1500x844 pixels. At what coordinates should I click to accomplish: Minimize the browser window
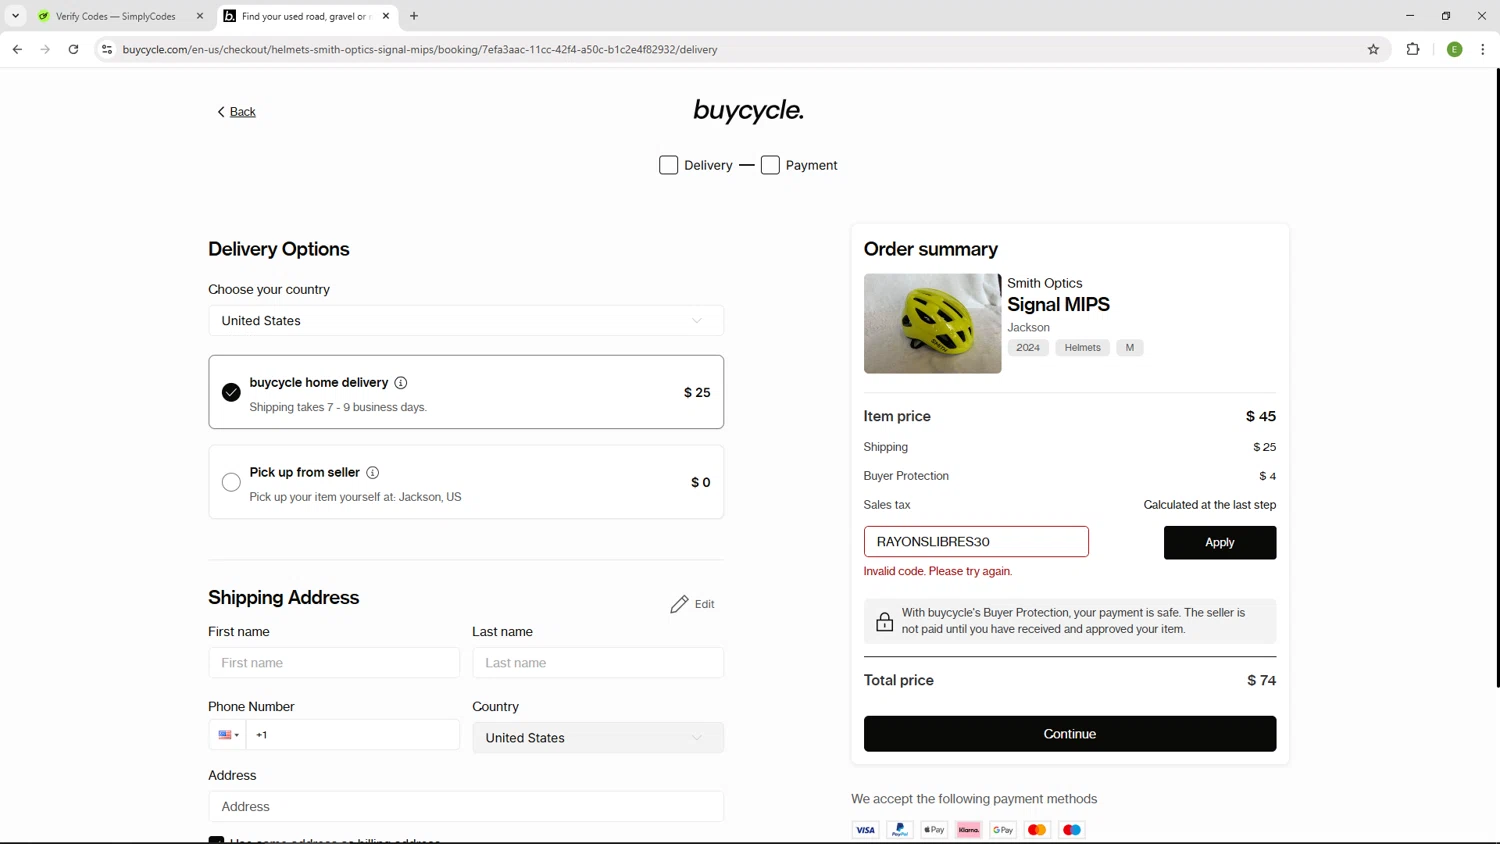1410,16
